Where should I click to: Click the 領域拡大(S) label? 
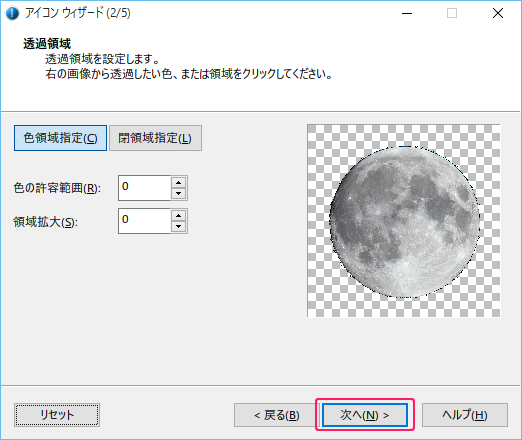45,222
